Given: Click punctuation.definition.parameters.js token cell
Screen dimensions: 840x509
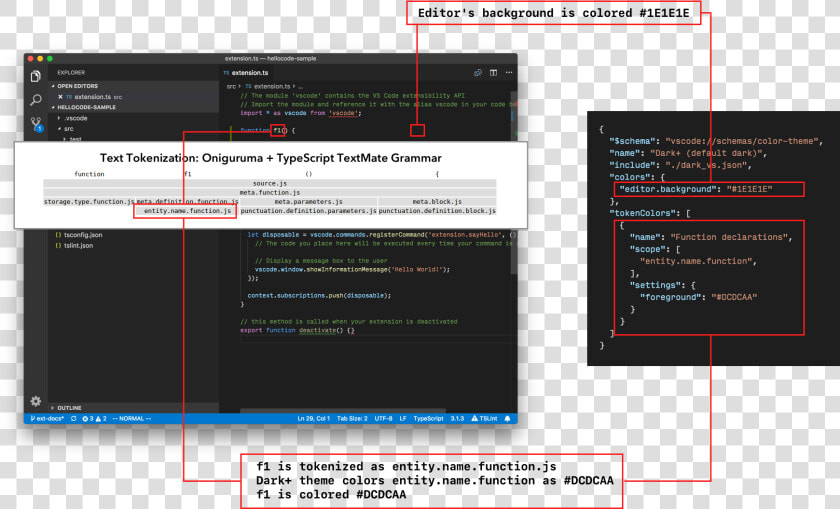Looking at the screenshot, I should [x=309, y=211].
